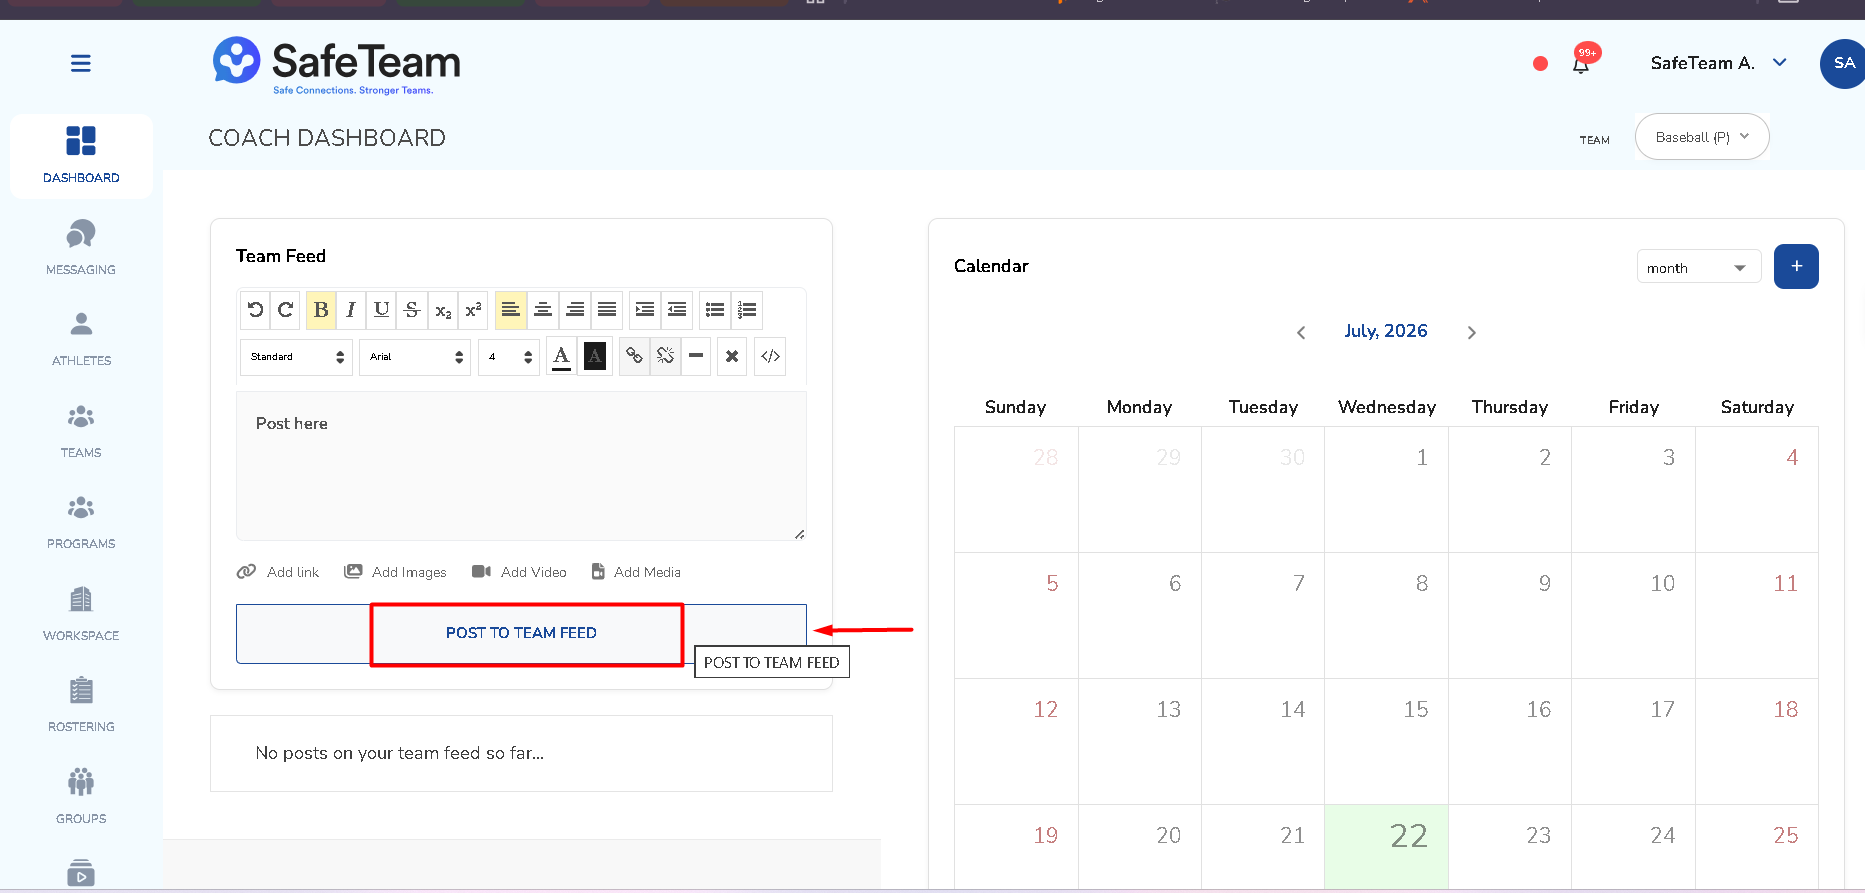Open Athletes from the sidebar
The height and width of the screenshot is (893, 1865).
click(x=81, y=339)
